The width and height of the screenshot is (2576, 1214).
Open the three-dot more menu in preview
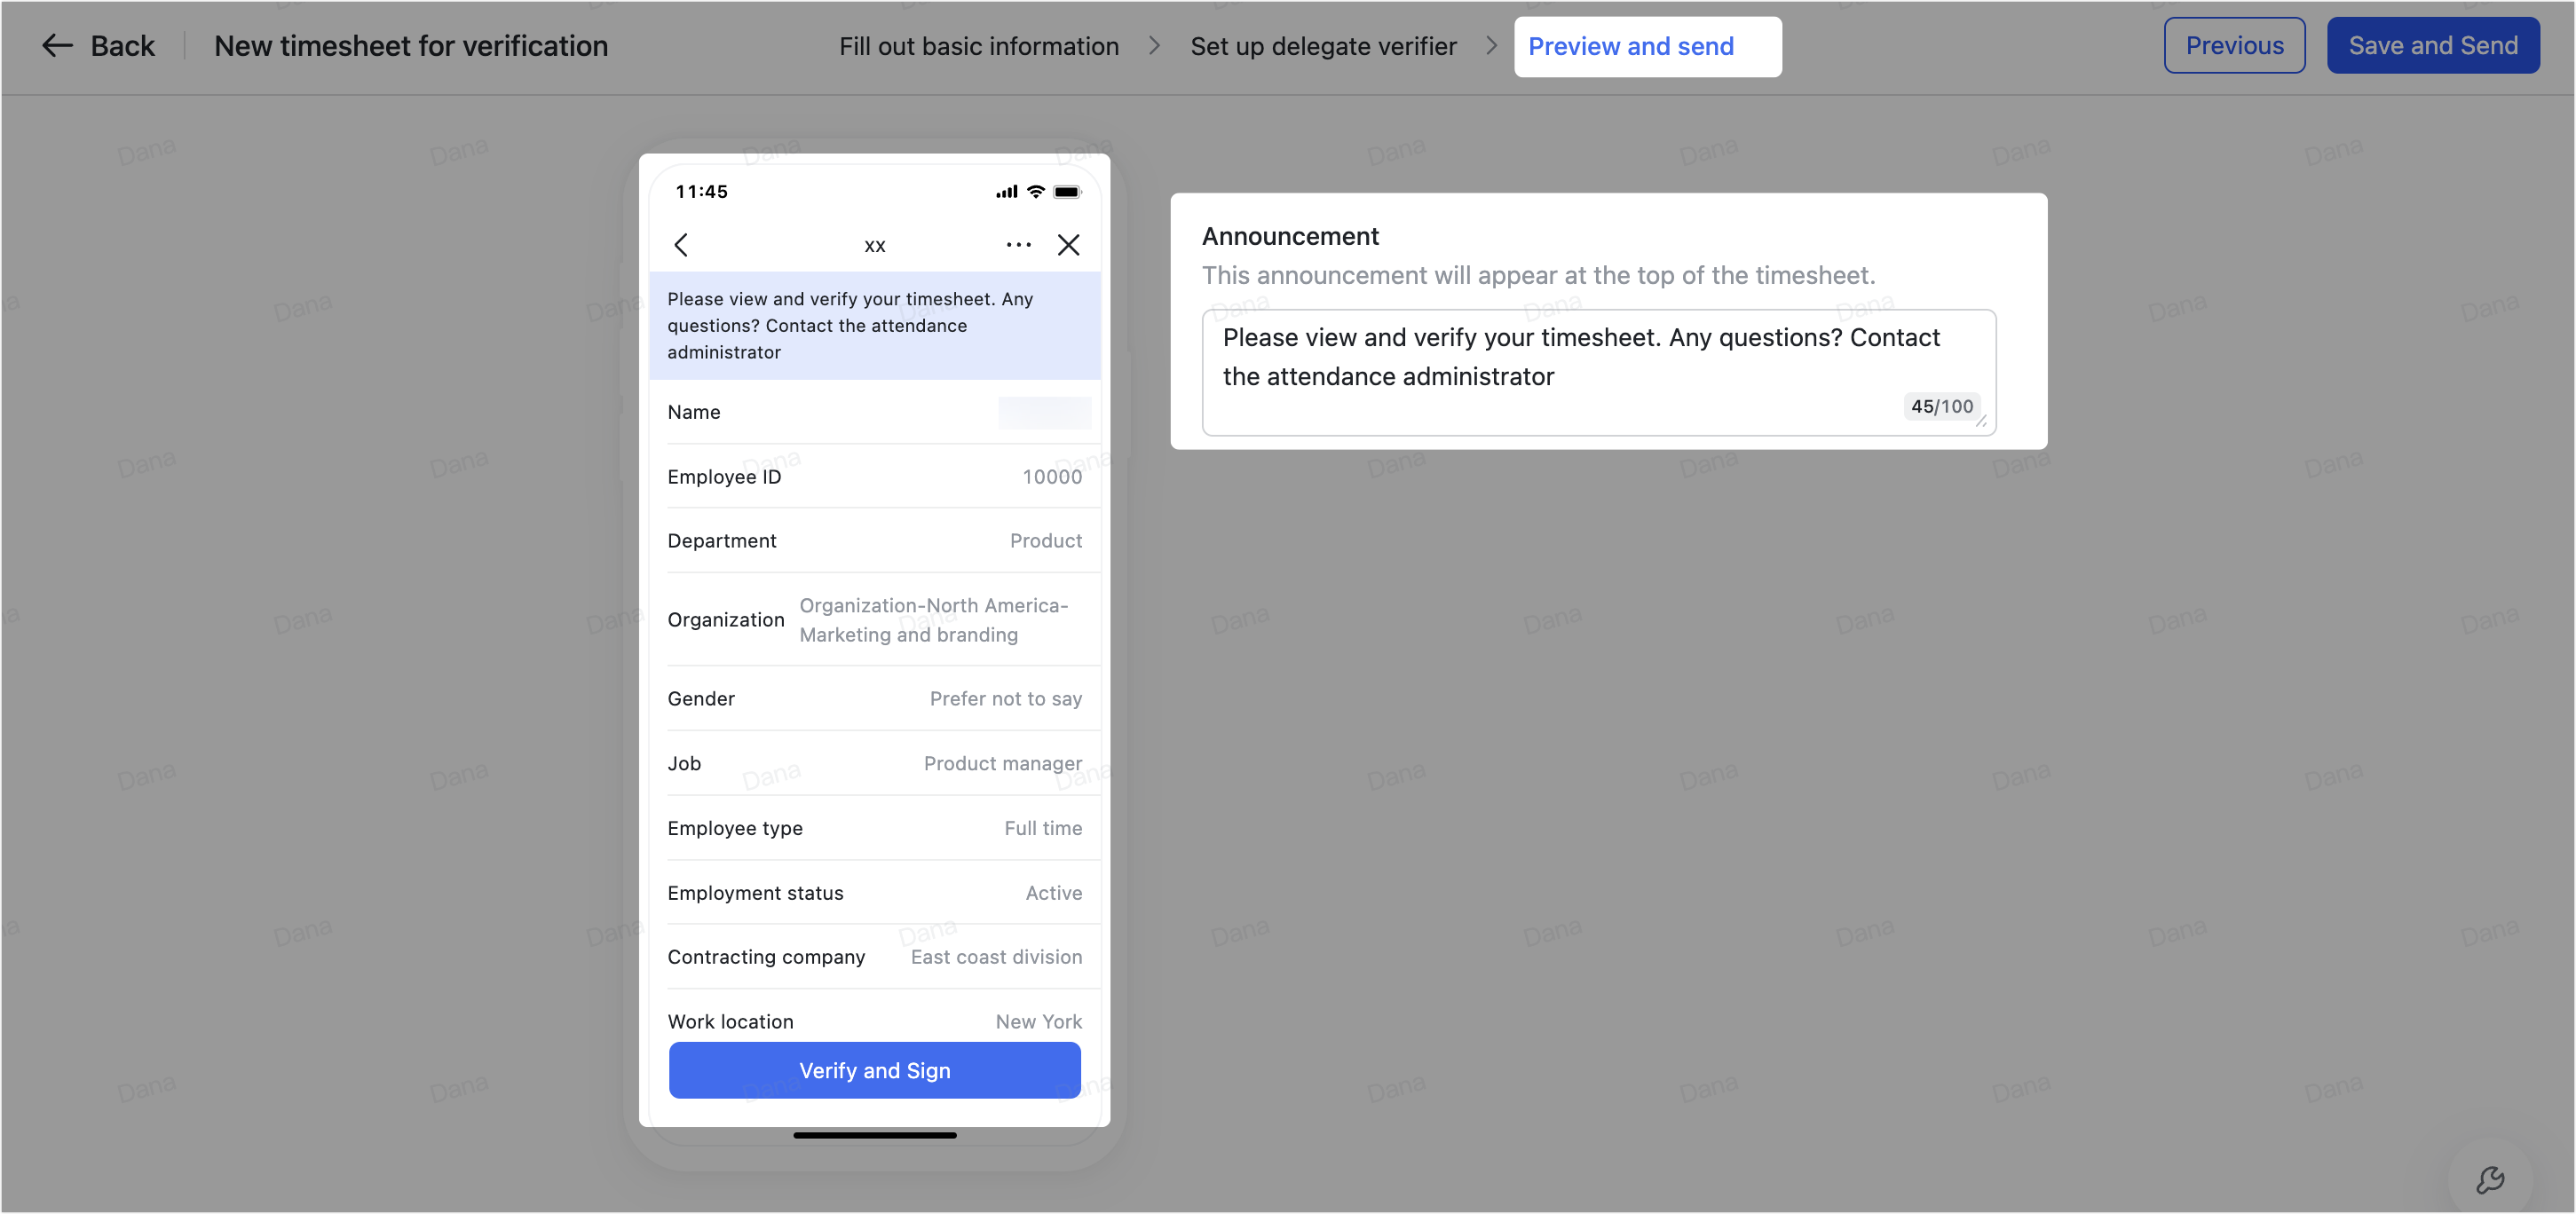(1018, 245)
